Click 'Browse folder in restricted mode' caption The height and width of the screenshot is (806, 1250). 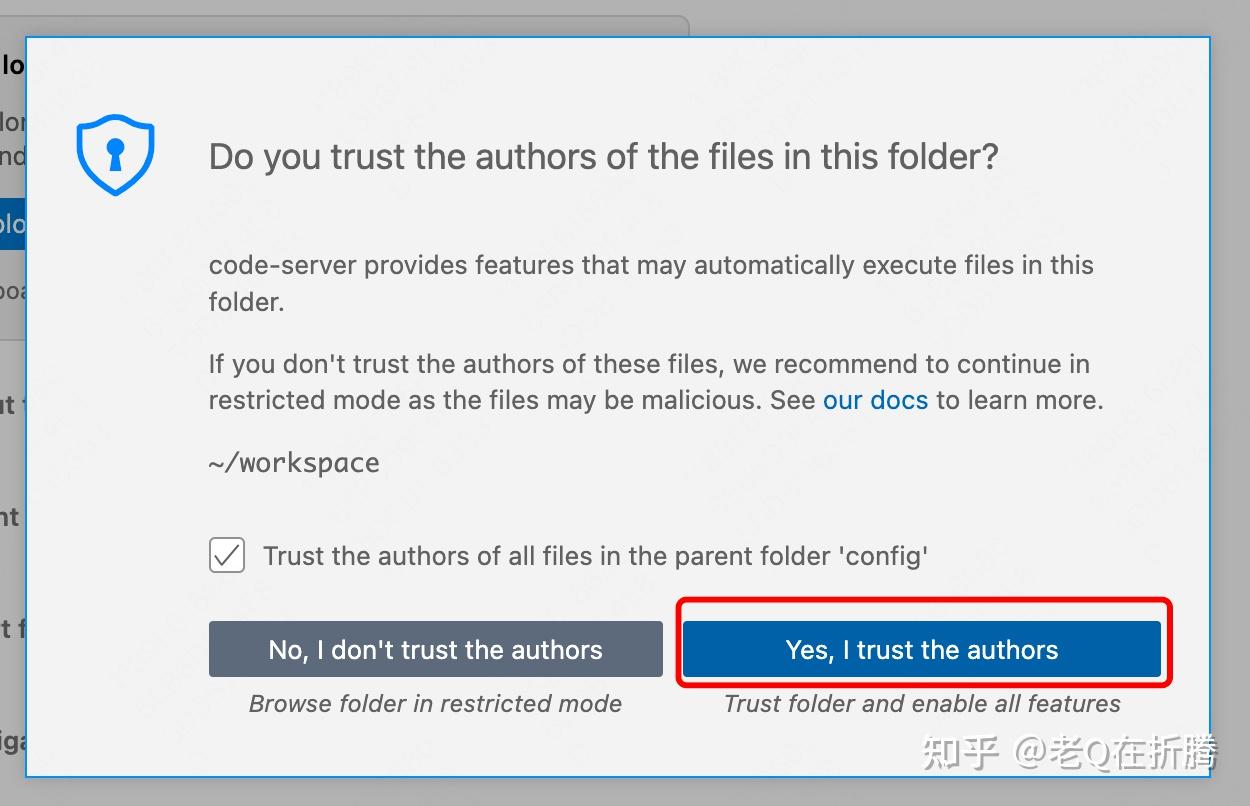coord(435,703)
